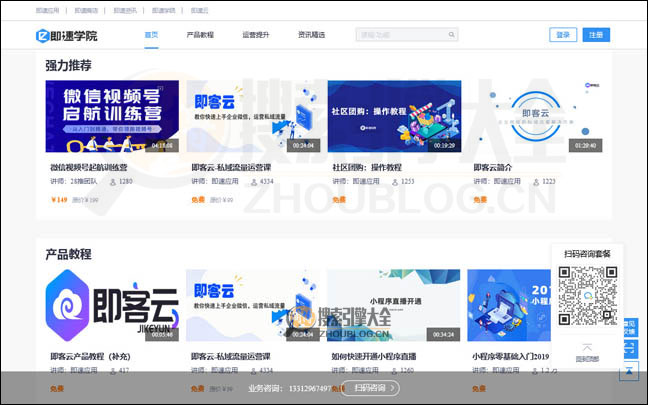Click 免费 label under 即客云简介 course
648x405 pixels.
click(x=480, y=200)
